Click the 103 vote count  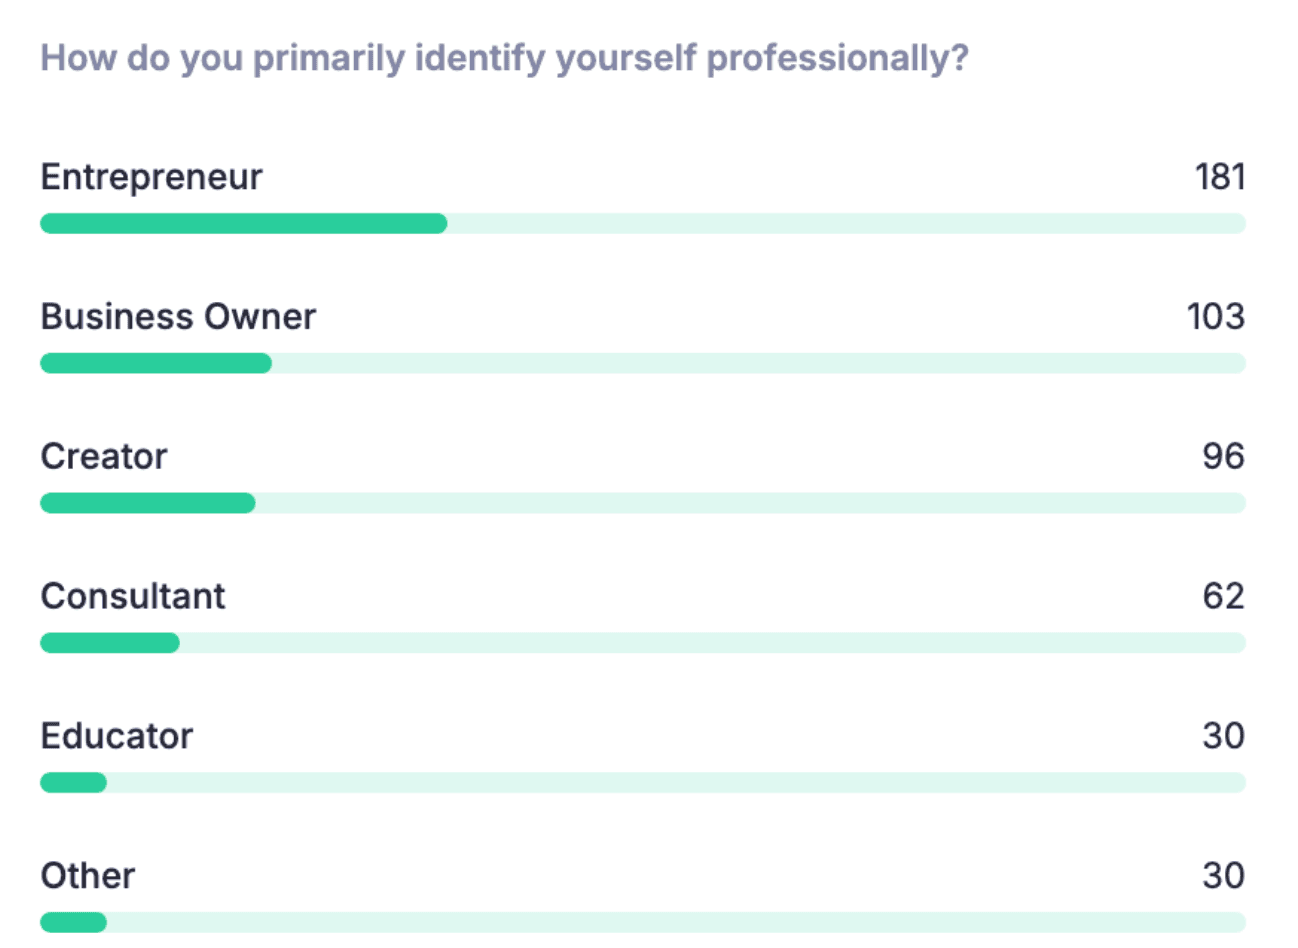[1216, 317]
